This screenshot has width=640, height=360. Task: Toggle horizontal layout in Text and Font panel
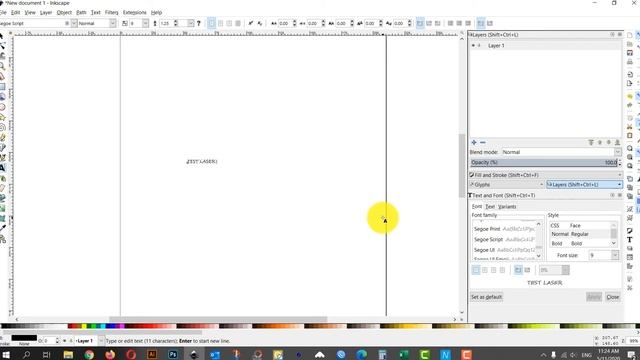coord(518,270)
